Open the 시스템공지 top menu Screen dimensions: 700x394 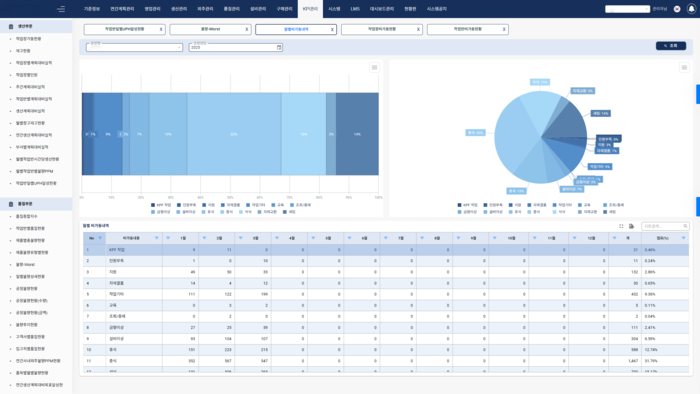437,9
